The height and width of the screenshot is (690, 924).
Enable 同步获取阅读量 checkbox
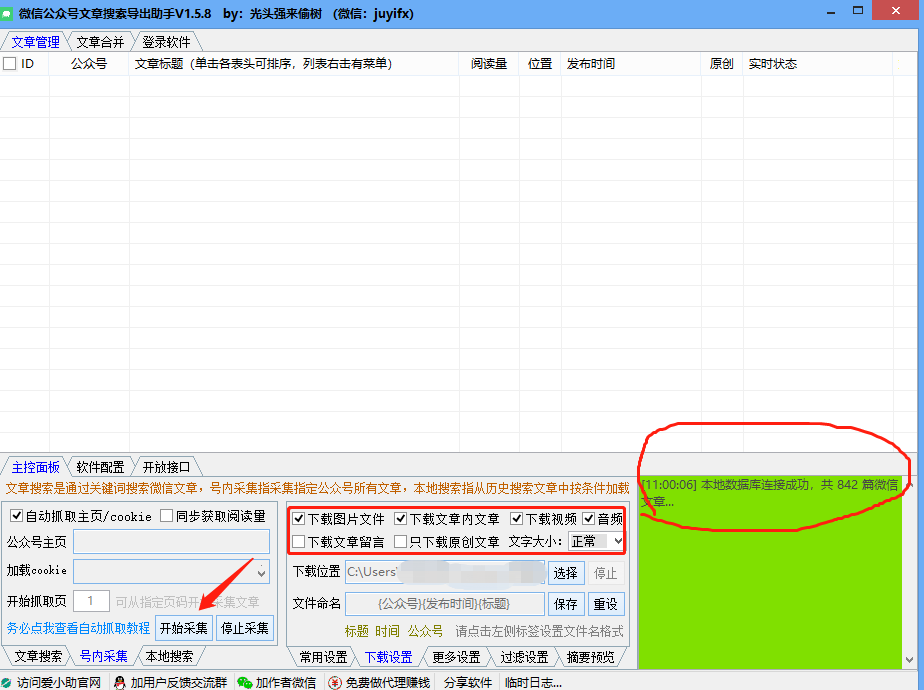(x=167, y=516)
